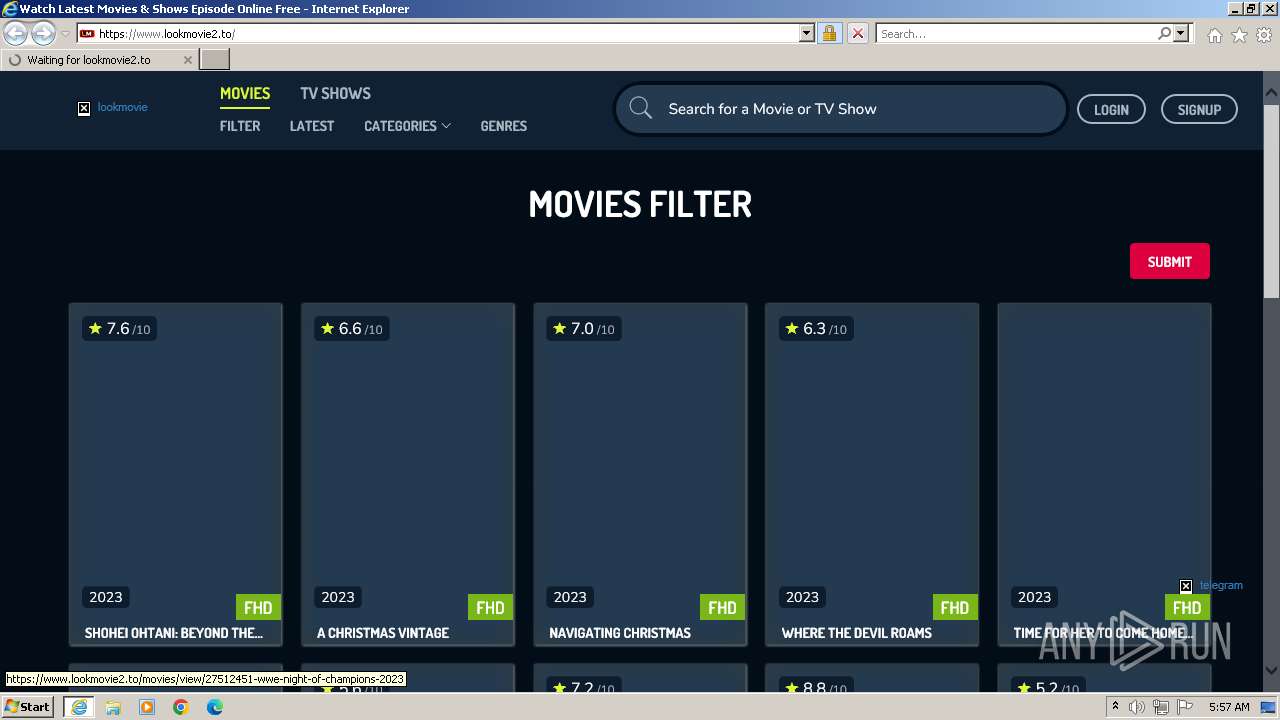
Task: Open the Start menu
Action: point(28,707)
